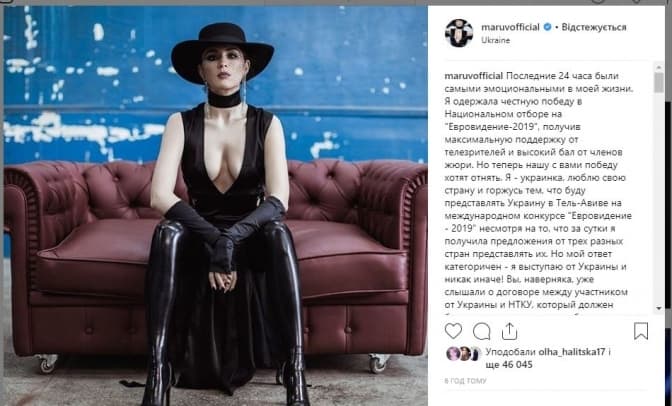Screen dimensions: 672x406
Task: Click the blue verified badge
Action: (x=547, y=27)
